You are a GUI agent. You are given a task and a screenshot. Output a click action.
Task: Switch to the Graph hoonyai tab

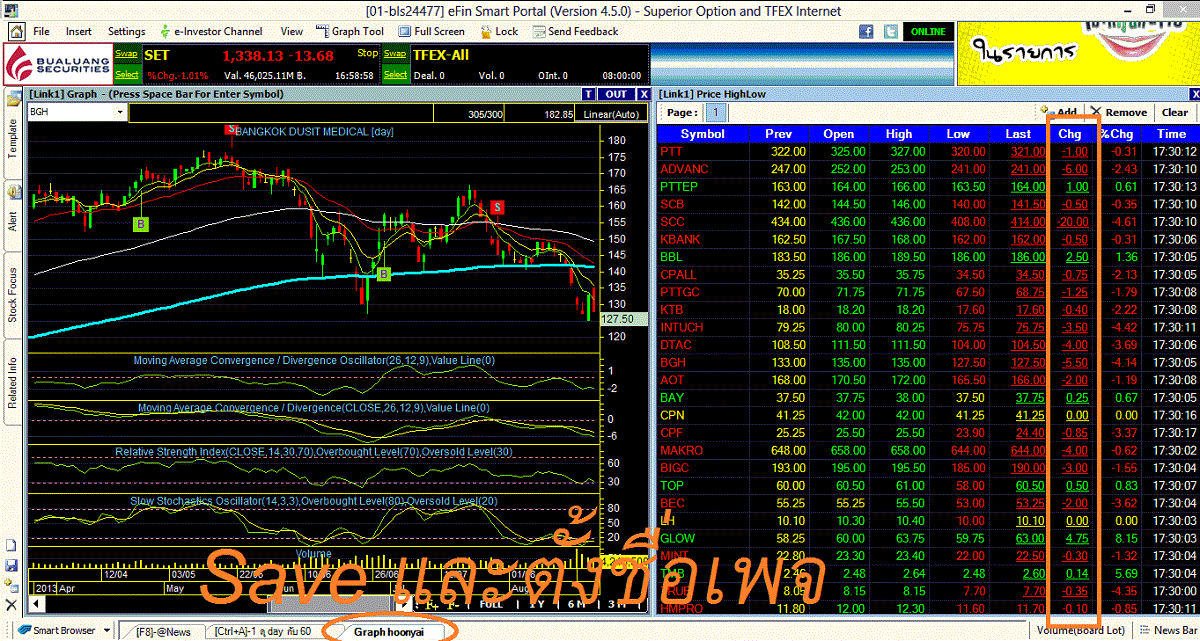point(390,631)
